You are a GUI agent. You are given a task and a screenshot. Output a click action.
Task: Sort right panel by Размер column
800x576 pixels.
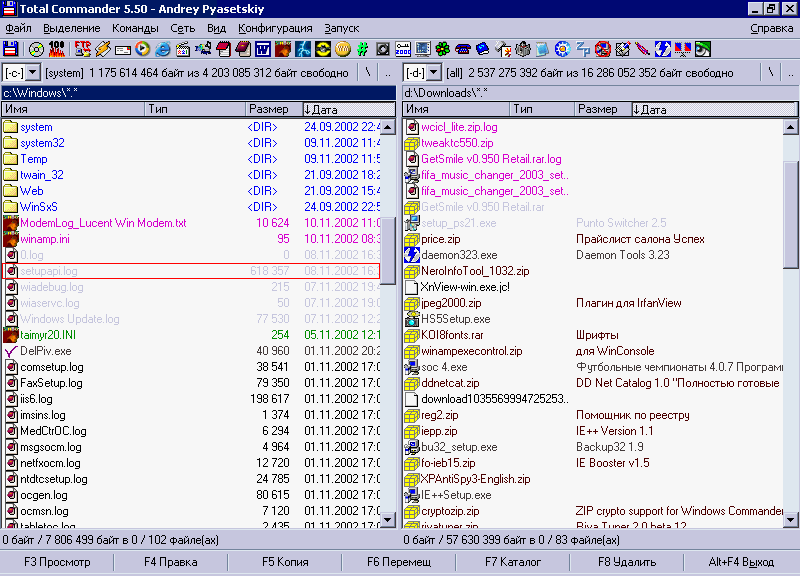598,109
